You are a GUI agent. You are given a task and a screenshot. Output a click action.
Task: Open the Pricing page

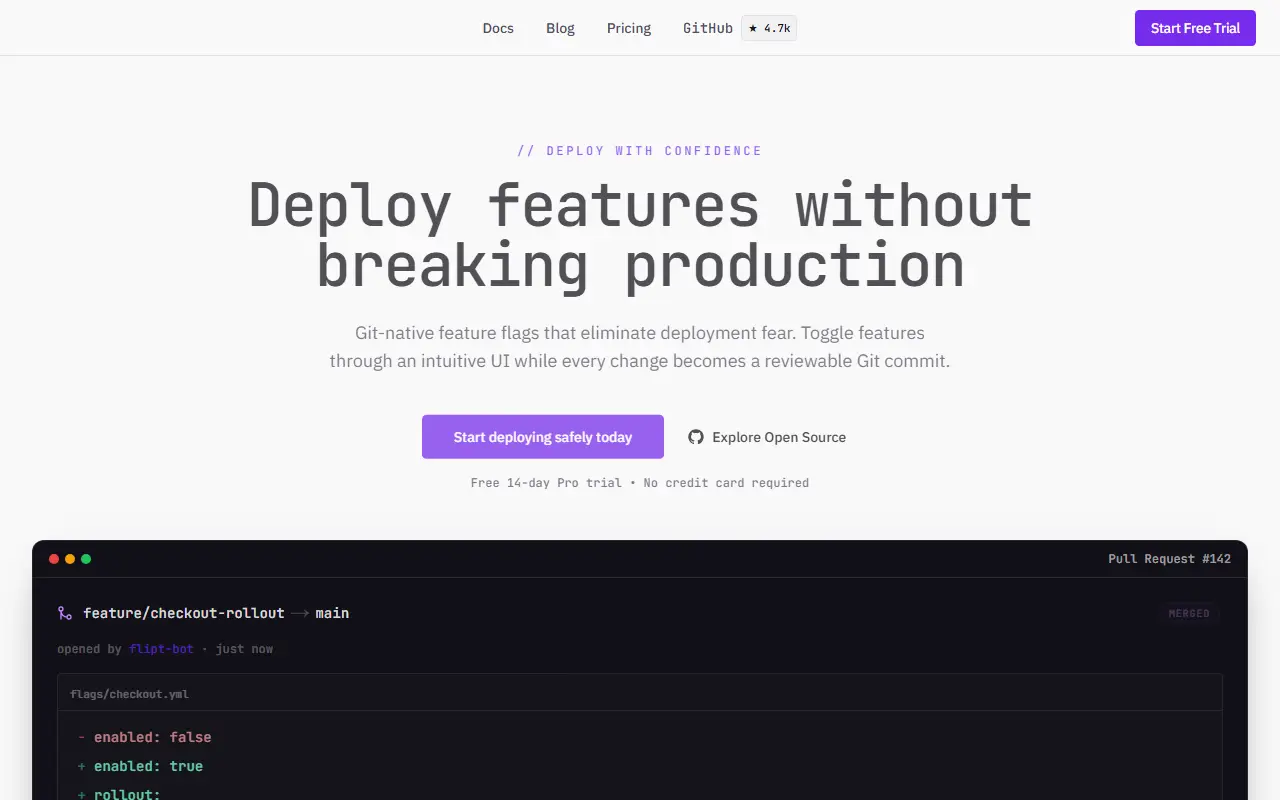[x=629, y=28]
